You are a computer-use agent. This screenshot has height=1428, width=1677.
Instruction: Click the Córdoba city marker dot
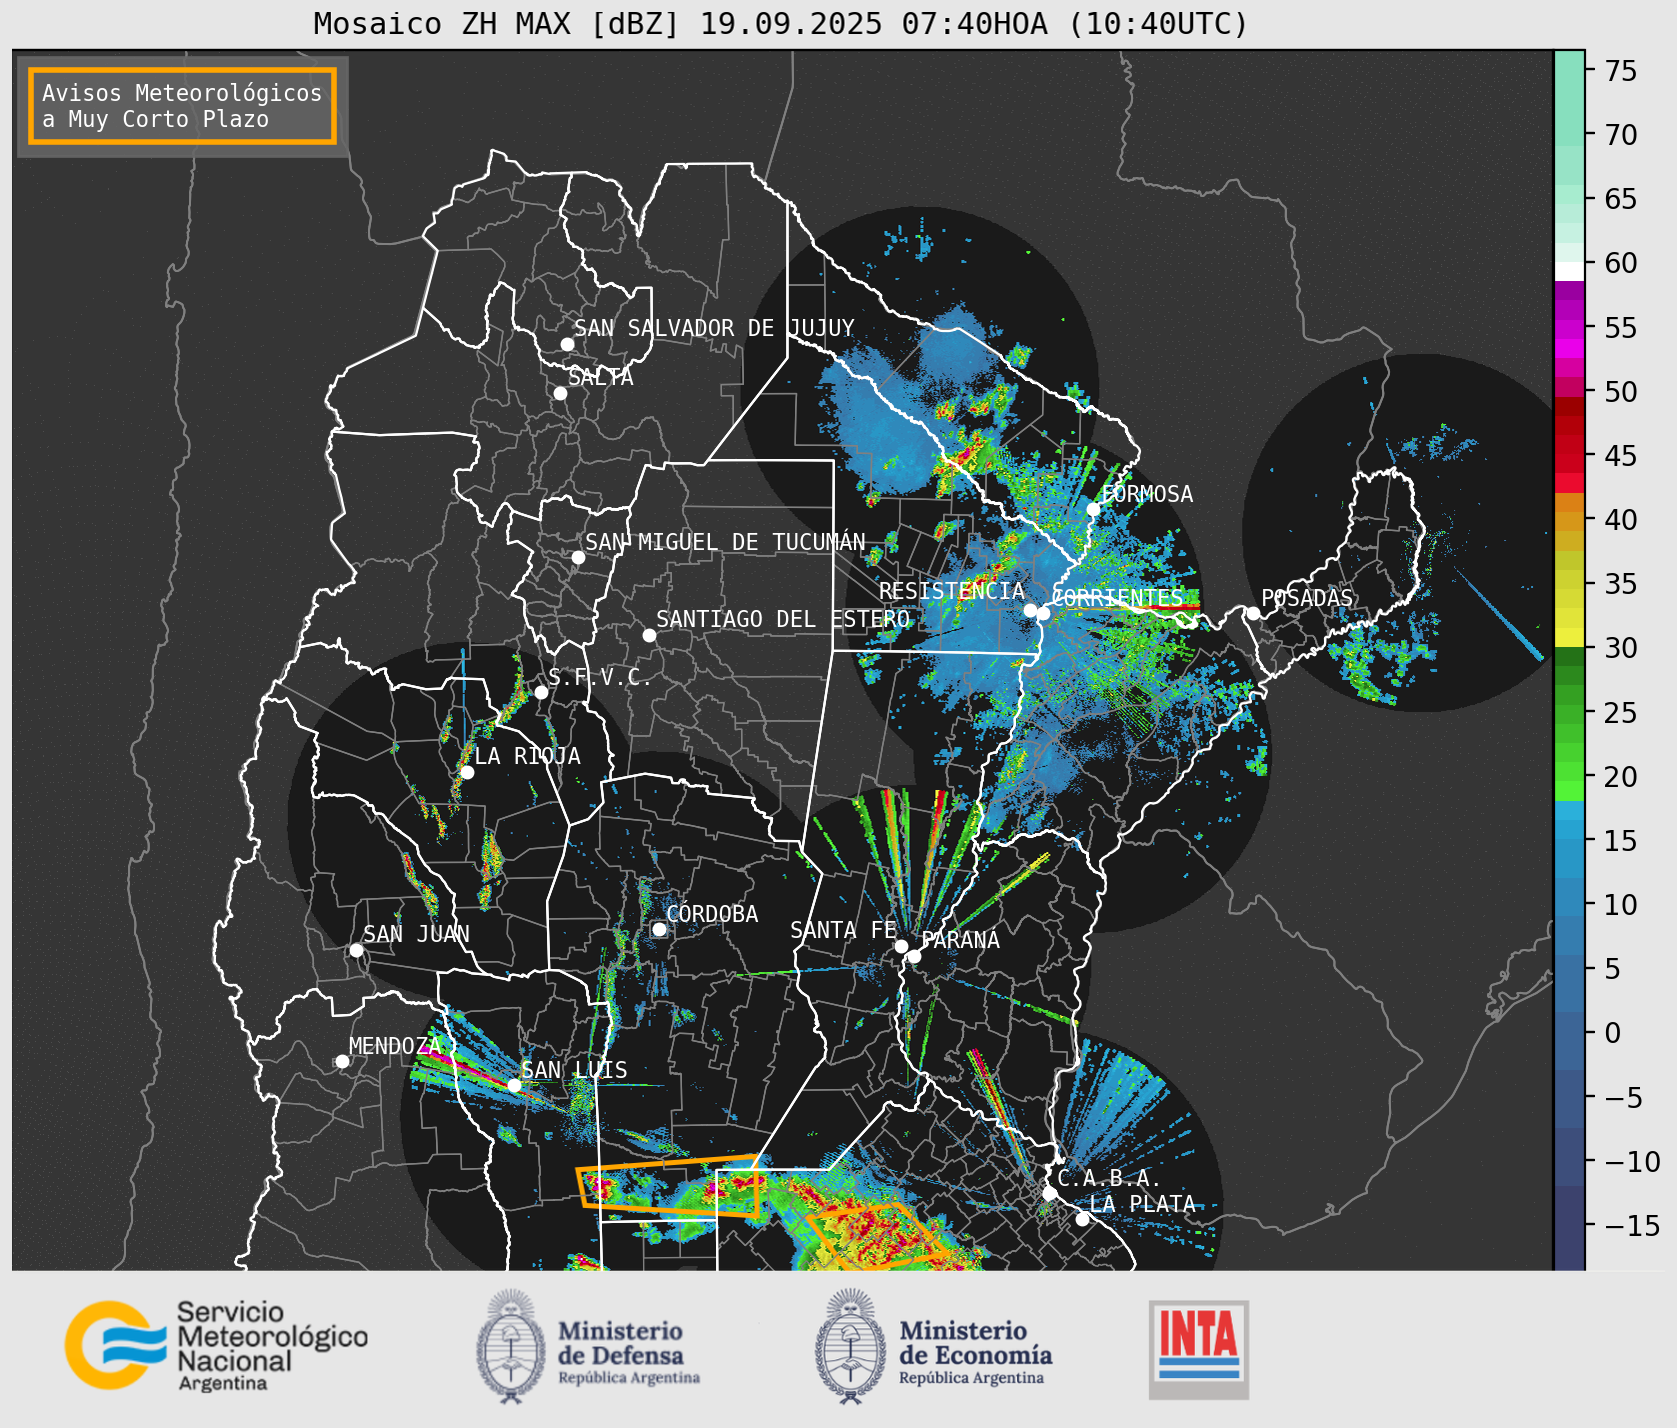659,929
